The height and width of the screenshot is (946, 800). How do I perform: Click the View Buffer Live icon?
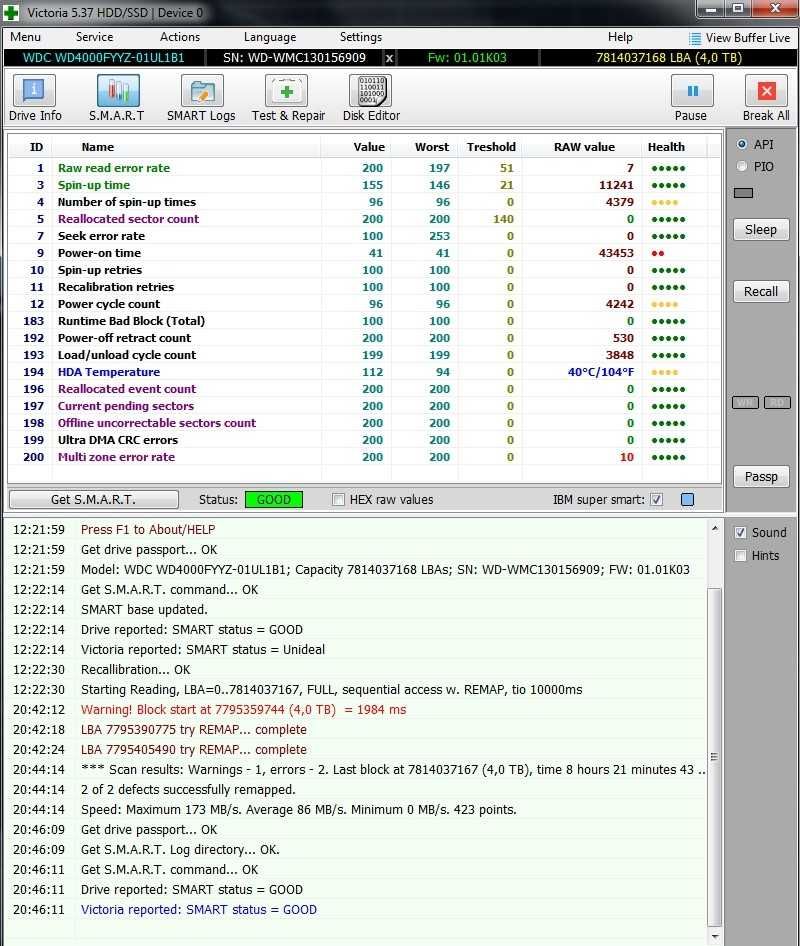point(695,39)
